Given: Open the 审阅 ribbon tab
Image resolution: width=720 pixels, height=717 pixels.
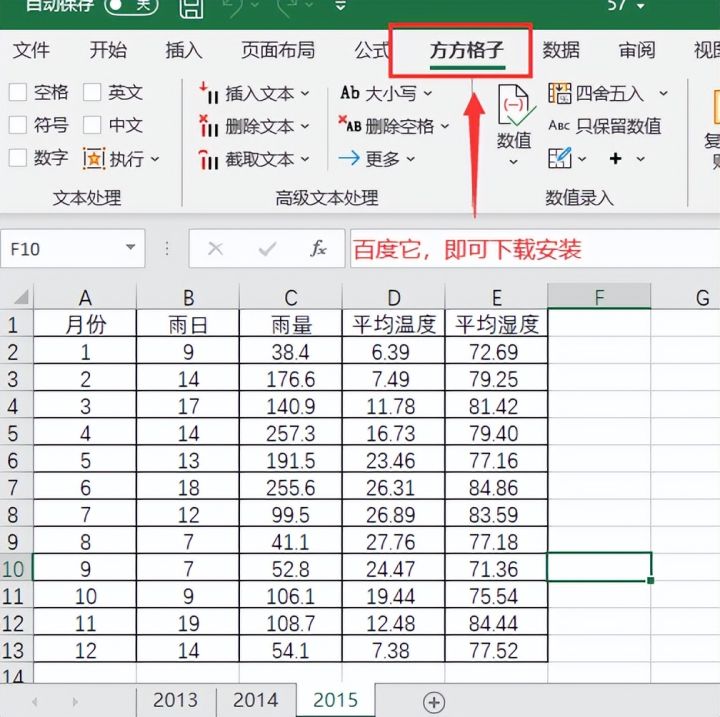Looking at the screenshot, I should [637, 50].
